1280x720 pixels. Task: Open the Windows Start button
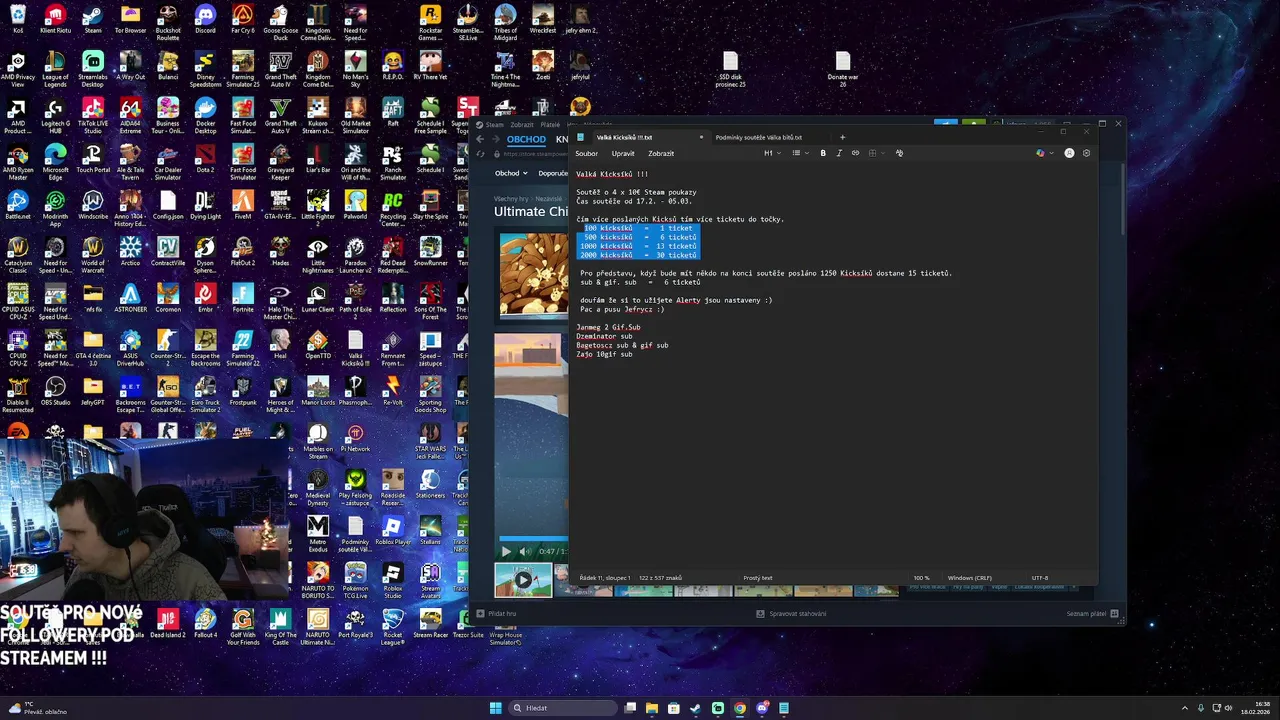click(x=496, y=708)
